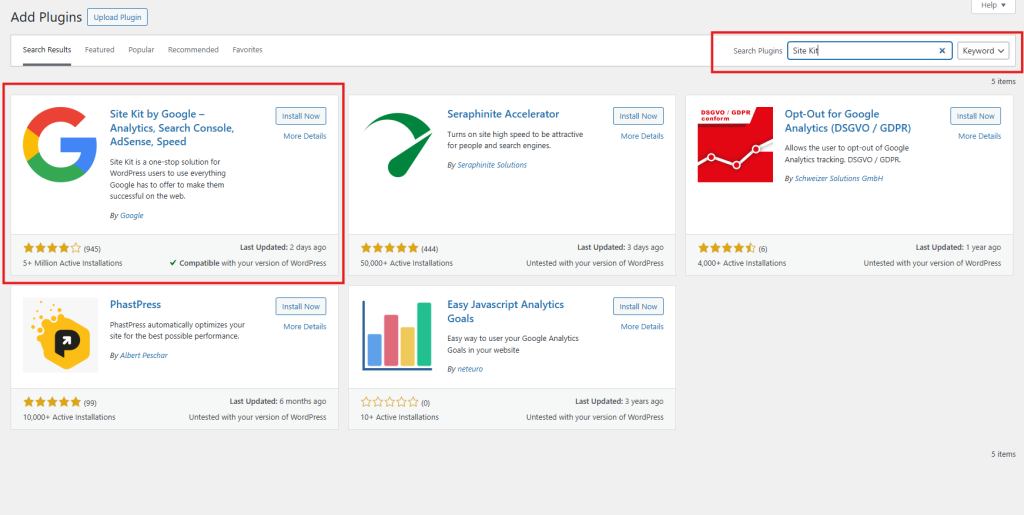This screenshot has width=1024, height=515.
Task: Open the Keyword search type dropdown
Action: [983, 51]
